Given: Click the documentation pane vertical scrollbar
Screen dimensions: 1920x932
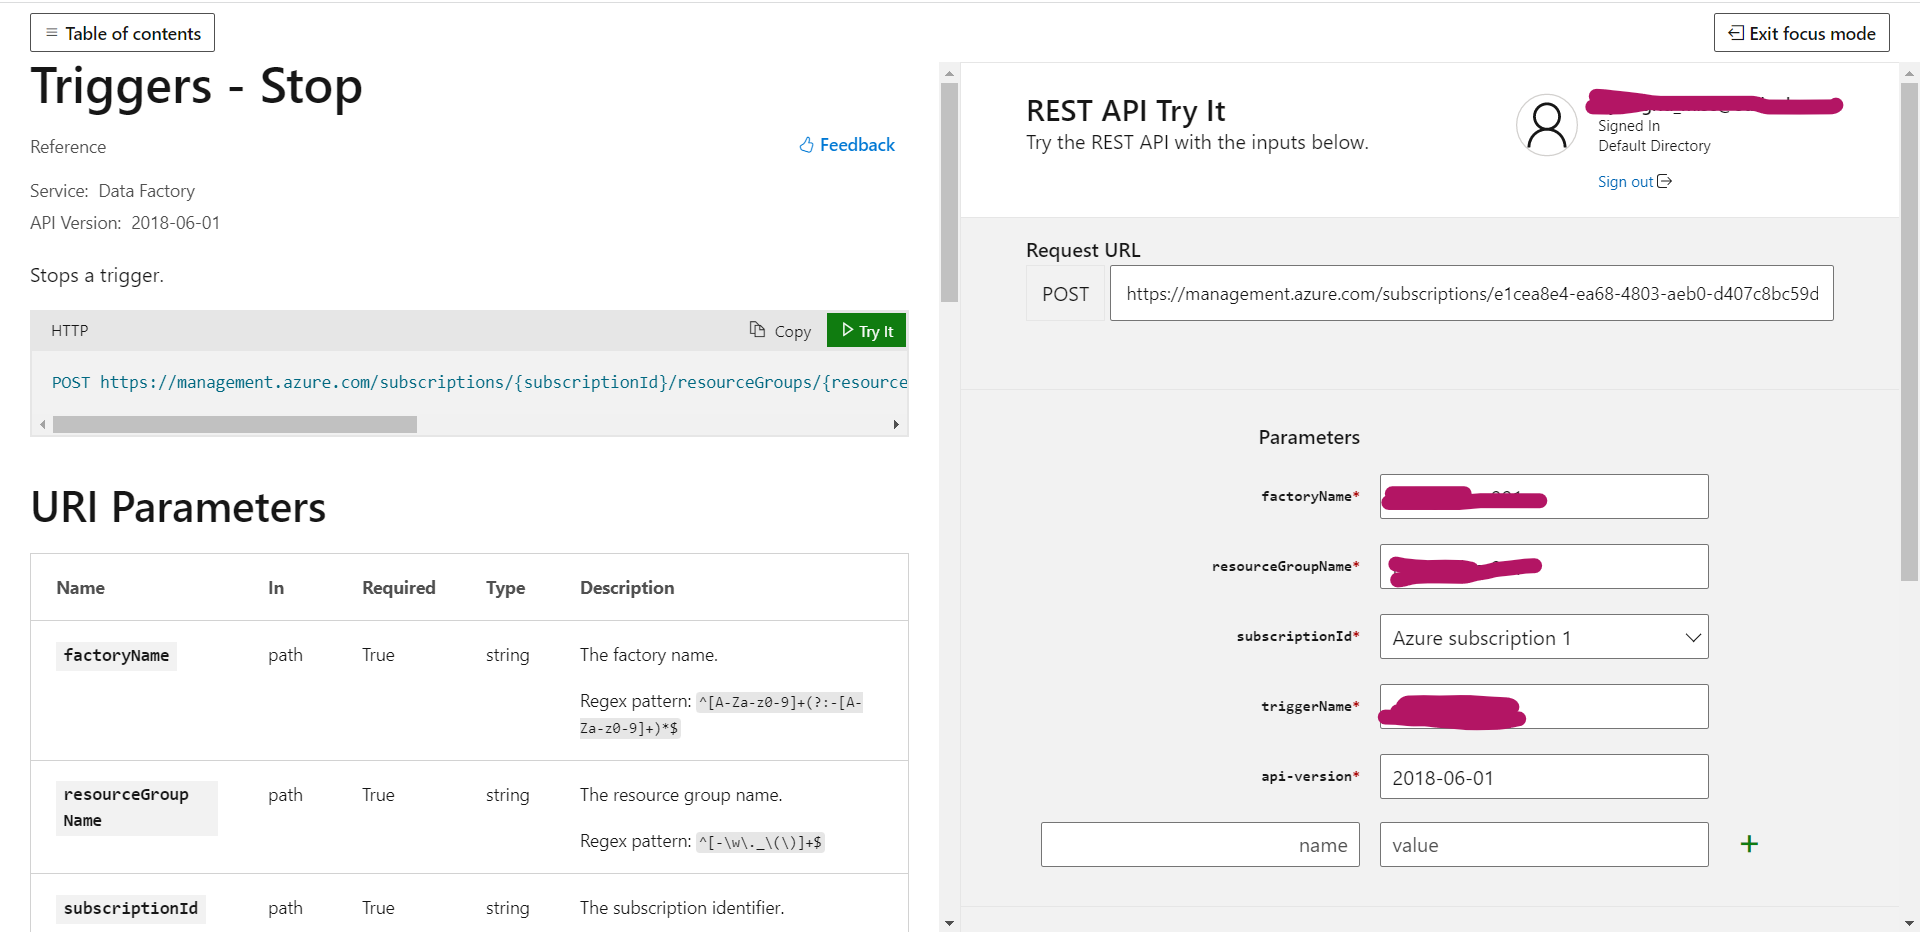Looking at the screenshot, I should click(x=949, y=192).
